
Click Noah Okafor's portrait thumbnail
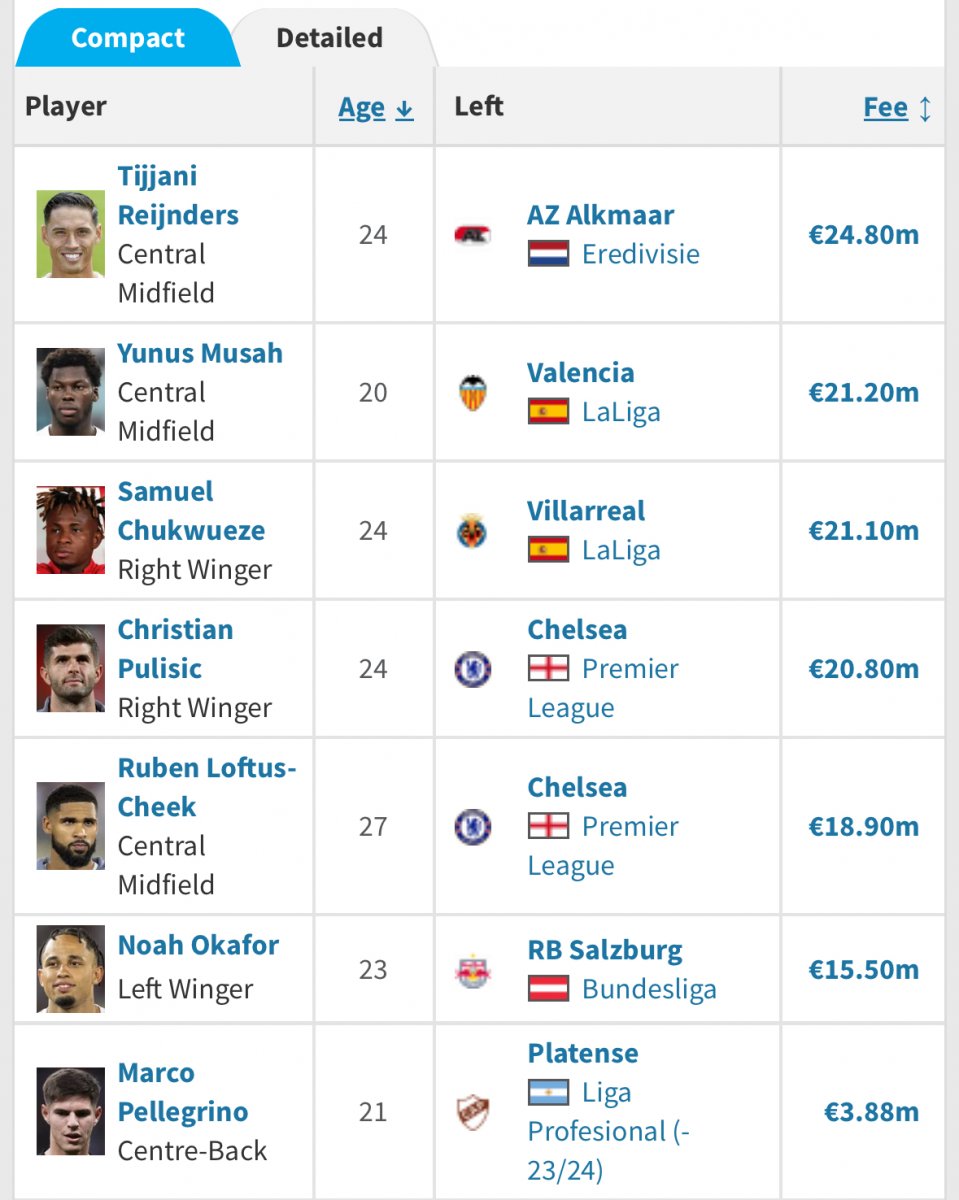tap(71, 969)
